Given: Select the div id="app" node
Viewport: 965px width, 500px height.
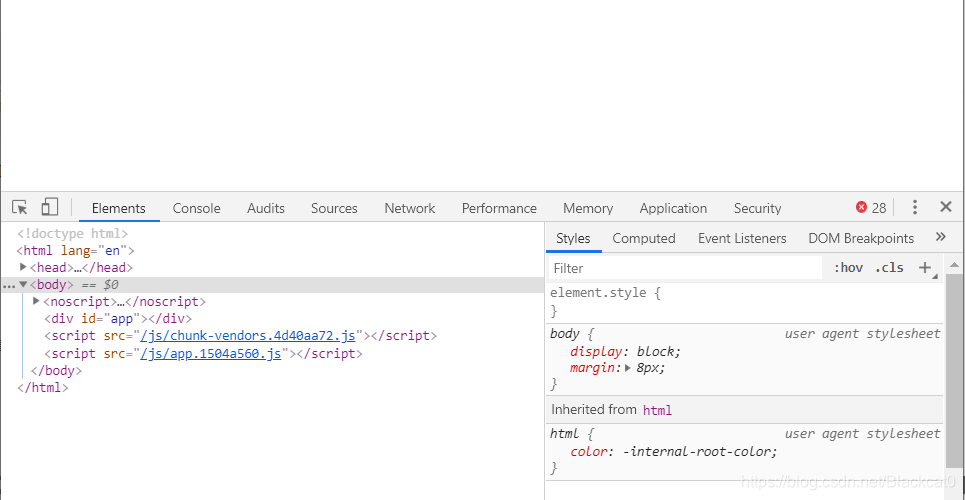Looking at the screenshot, I should (118, 319).
